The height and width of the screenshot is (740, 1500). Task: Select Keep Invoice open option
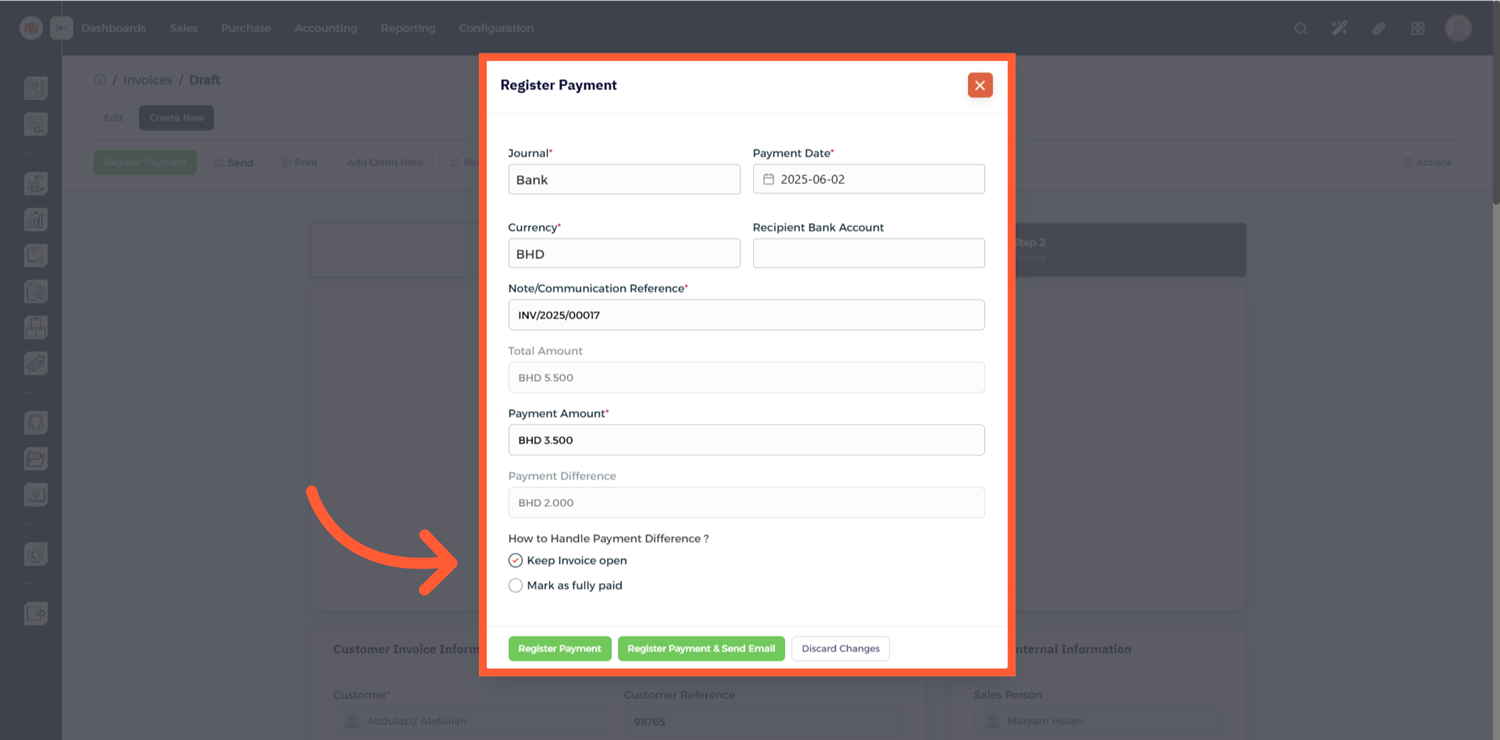pyautogui.click(x=516, y=561)
